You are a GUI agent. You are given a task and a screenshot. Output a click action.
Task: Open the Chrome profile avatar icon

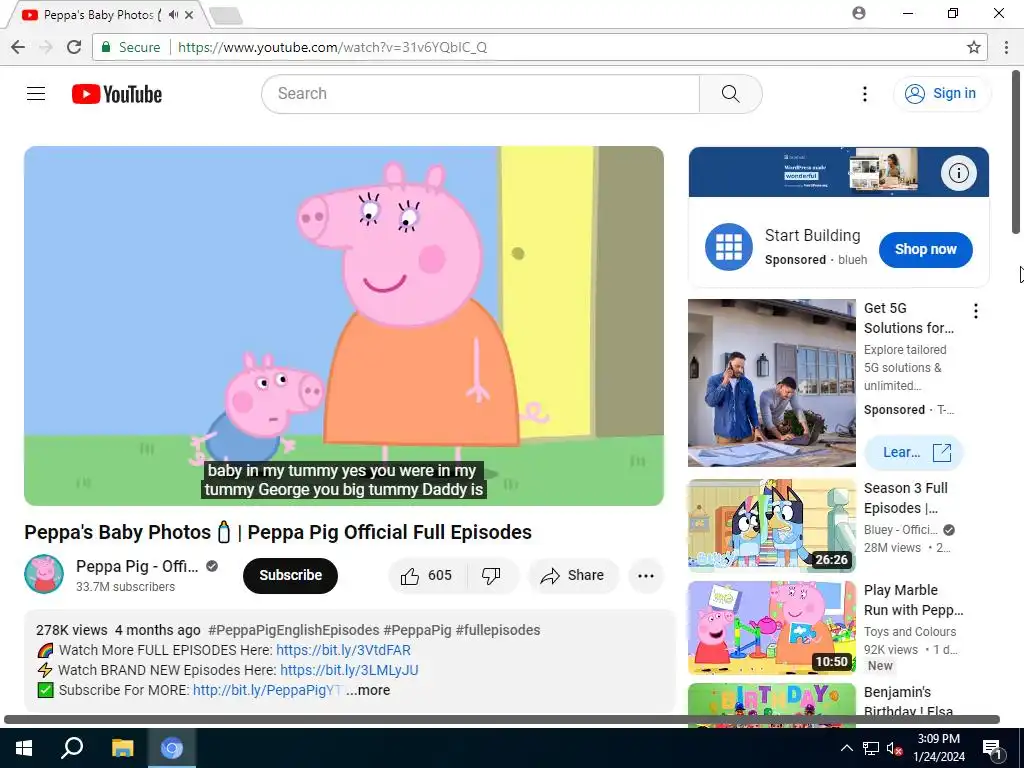pos(859,13)
